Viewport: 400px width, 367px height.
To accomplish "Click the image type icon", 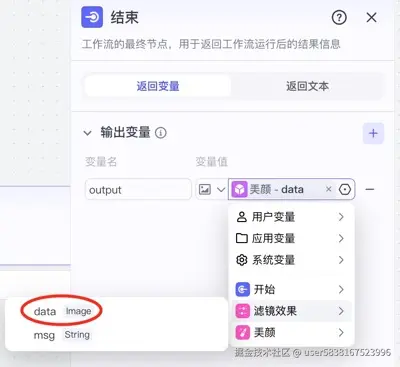I will [x=205, y=189].
